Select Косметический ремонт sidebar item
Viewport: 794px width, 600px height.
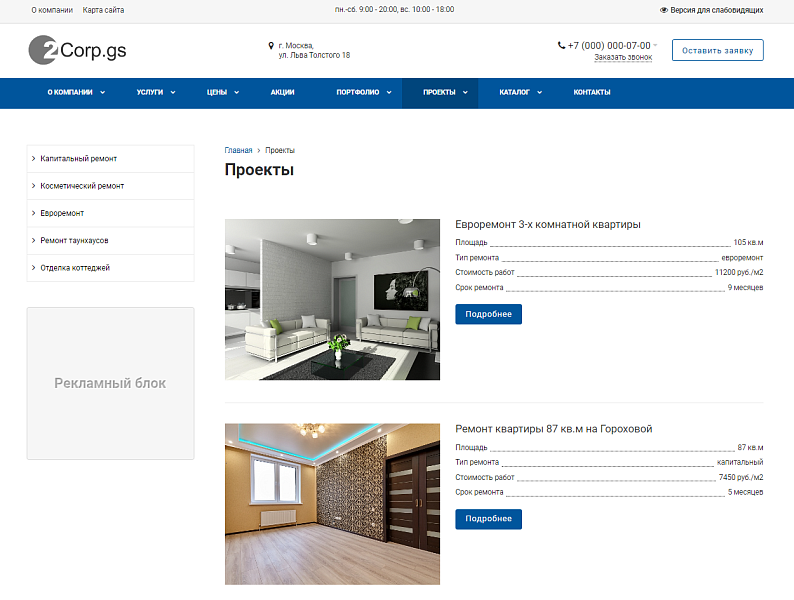[82, 186]
